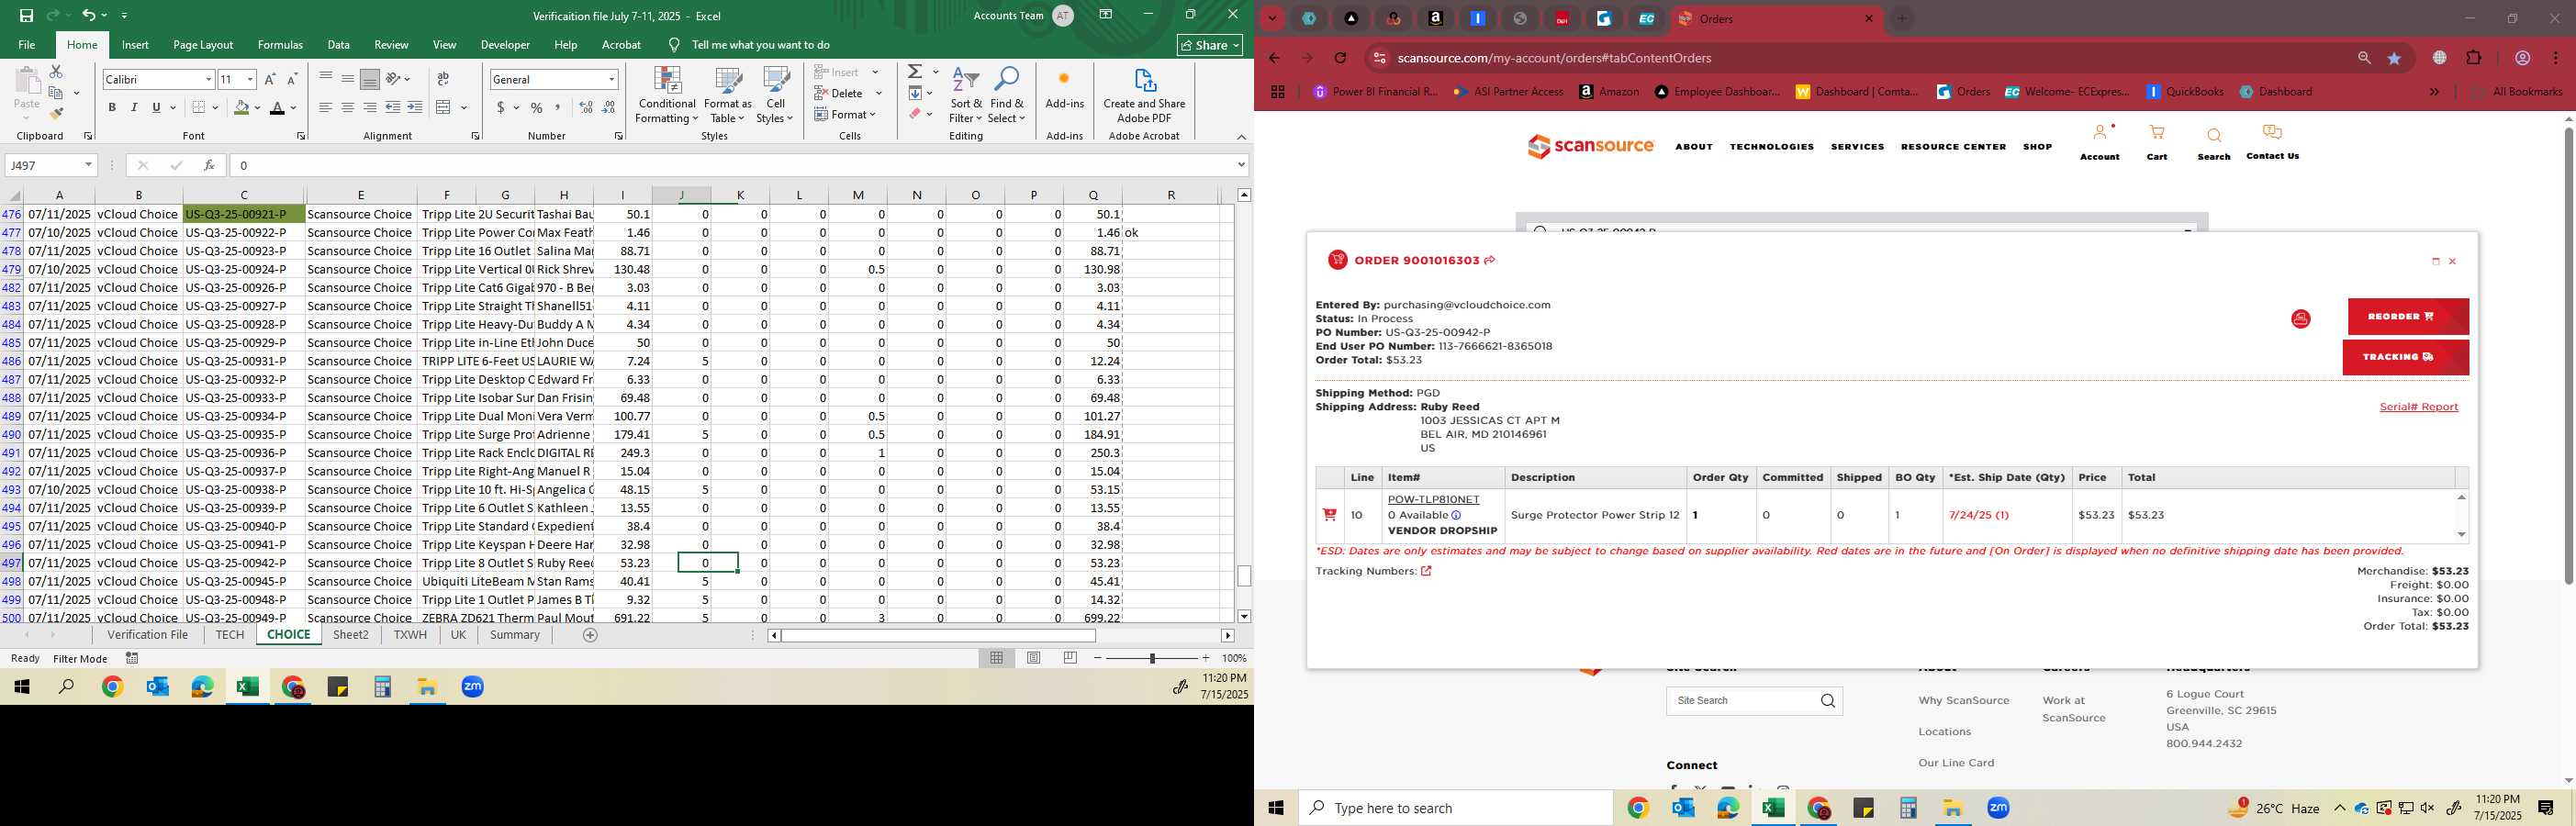Click the Clear eraser icon in Editing

pyautogui.click(x=915, y=114)
